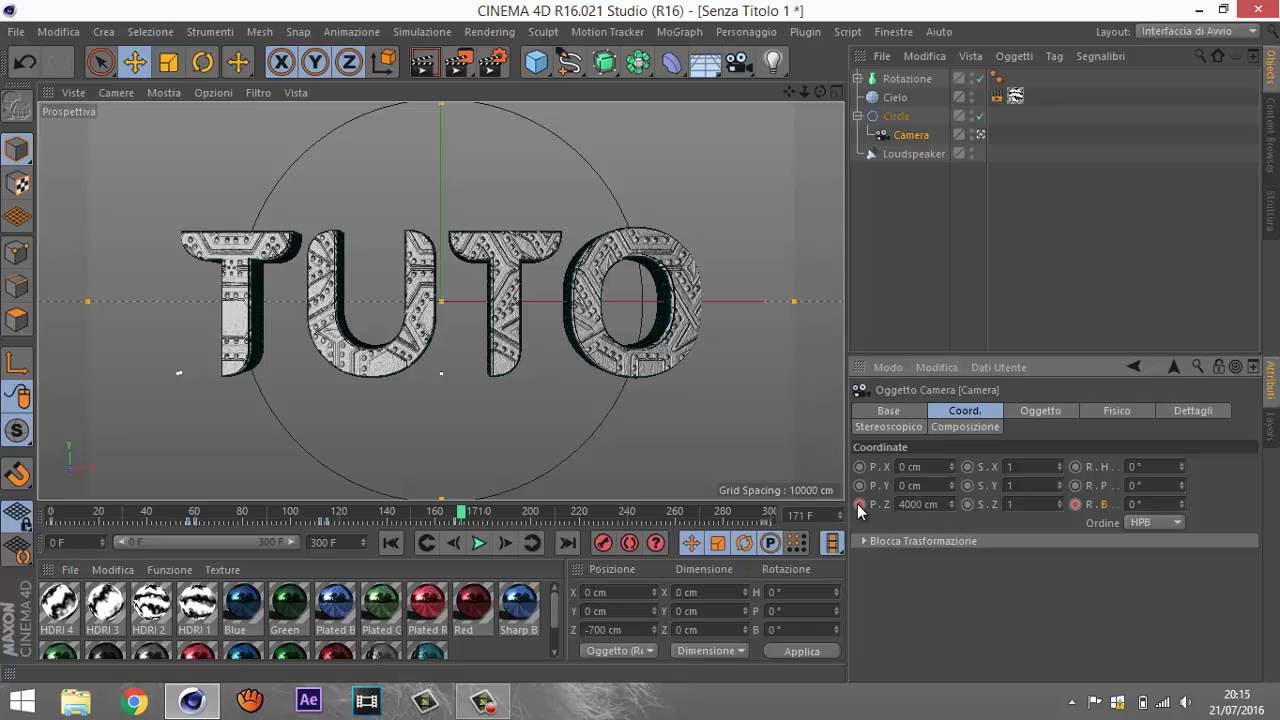Image resolution: width=1280 pixels, height=720 pixels.
Task: Toggle the Z axis lock
Action: (x=349, y=63)
